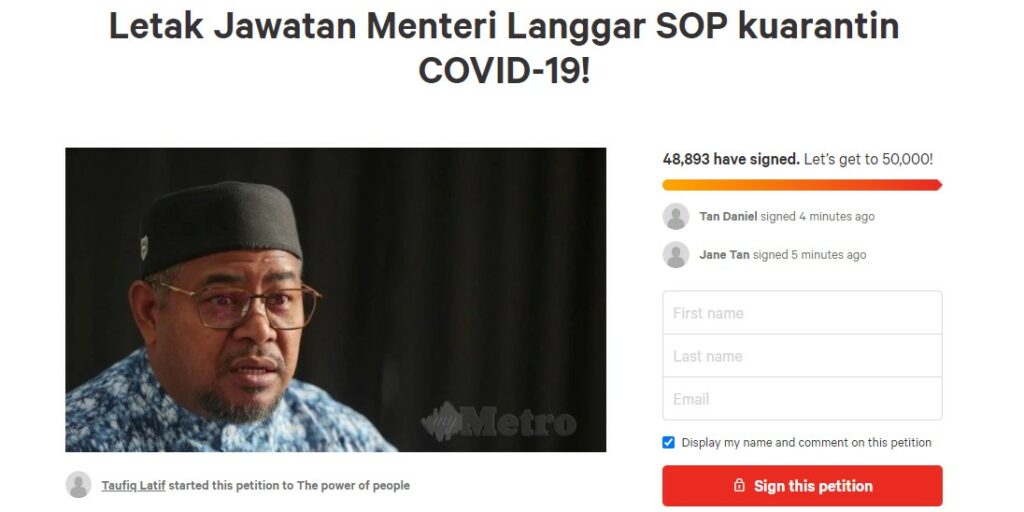Click the Display my name label text
The height and width of the screenshot is (512, 1024).
pyautogui.click(x=807, y=442)
